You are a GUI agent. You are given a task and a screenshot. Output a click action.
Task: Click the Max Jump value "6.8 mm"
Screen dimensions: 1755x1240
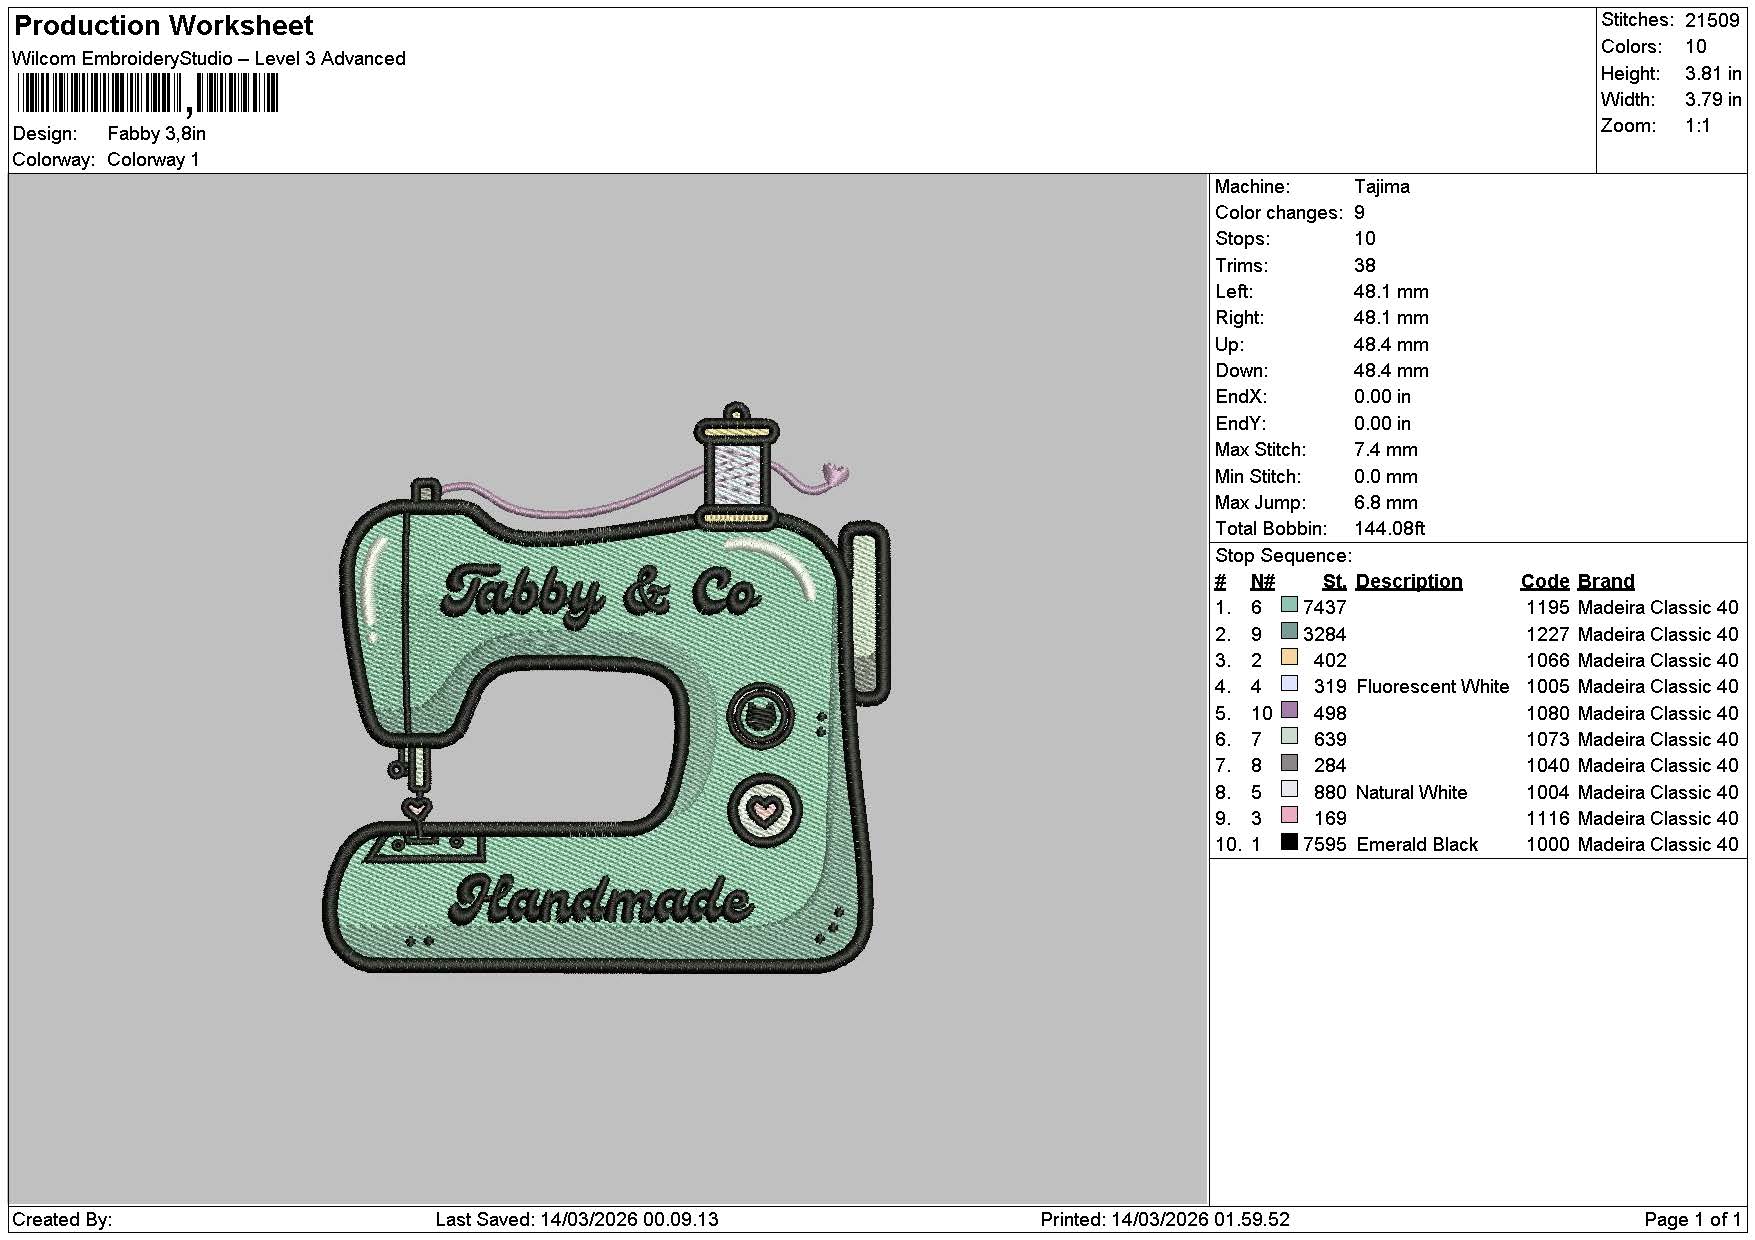(1386, 502)
